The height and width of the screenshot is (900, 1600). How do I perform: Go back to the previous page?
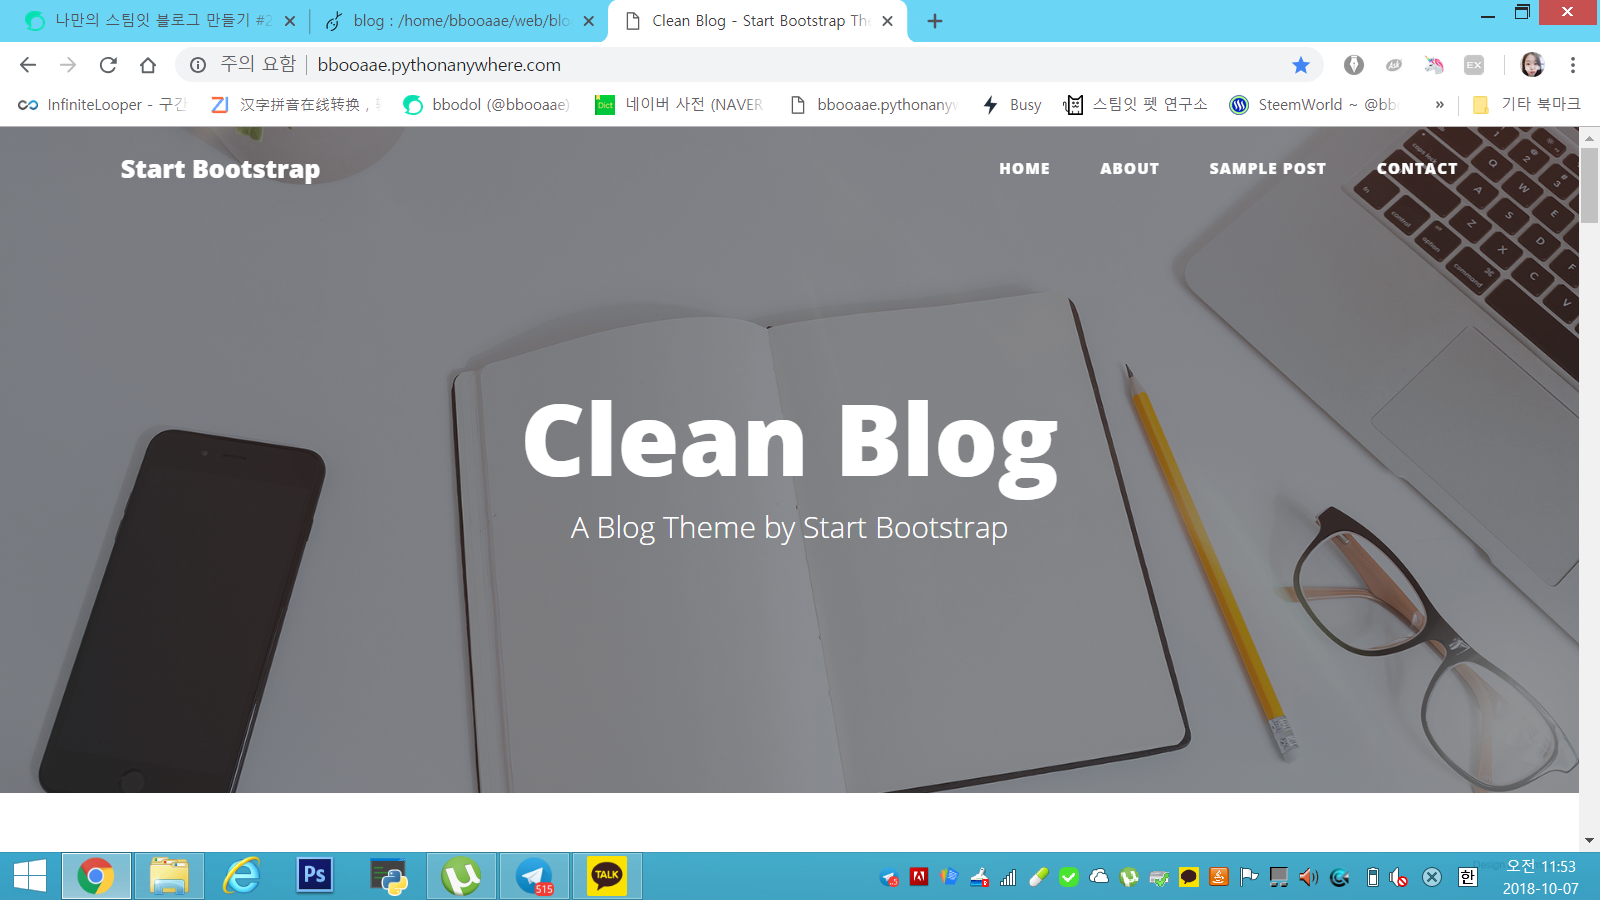28,65
